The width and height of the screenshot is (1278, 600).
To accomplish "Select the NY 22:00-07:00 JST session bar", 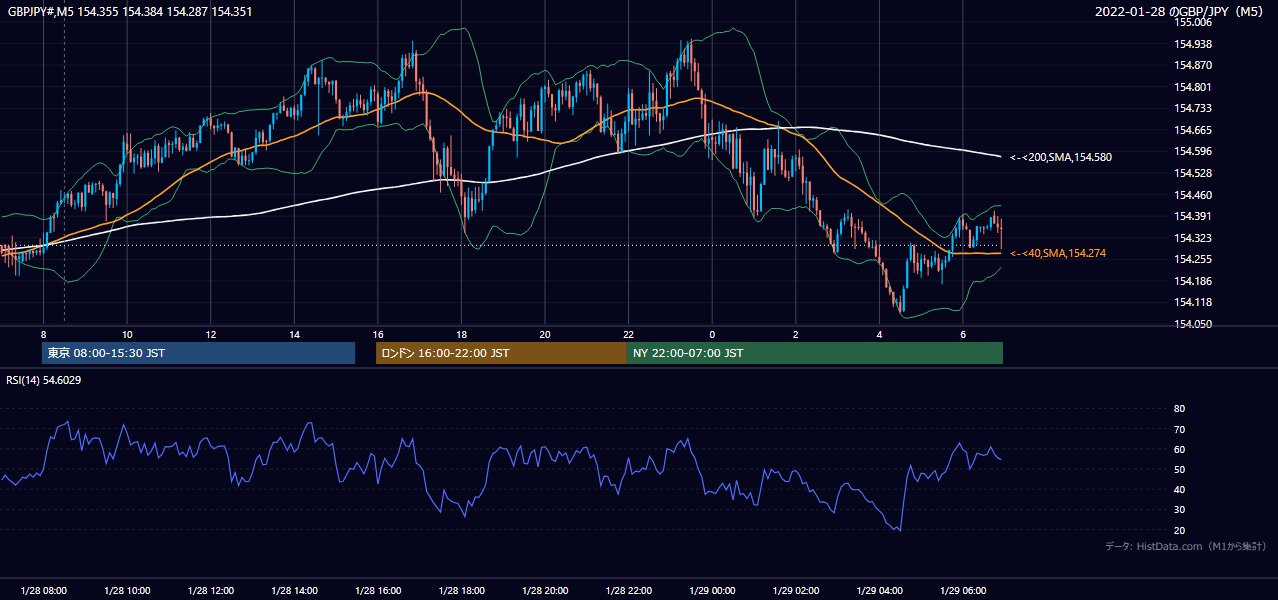I will coord(815,353).
